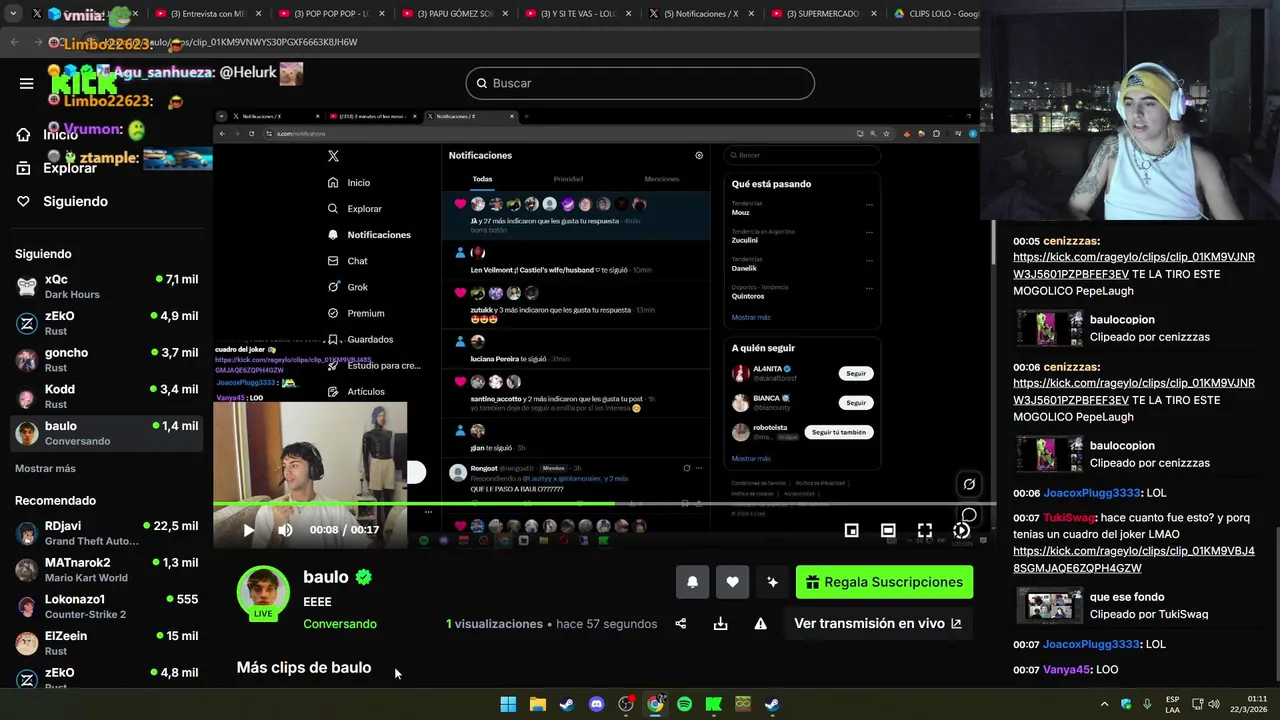This screenshot has width=1280, height=720.
Task: Switch to the Notificaciones / X browser tab
Action: (702, 14)
